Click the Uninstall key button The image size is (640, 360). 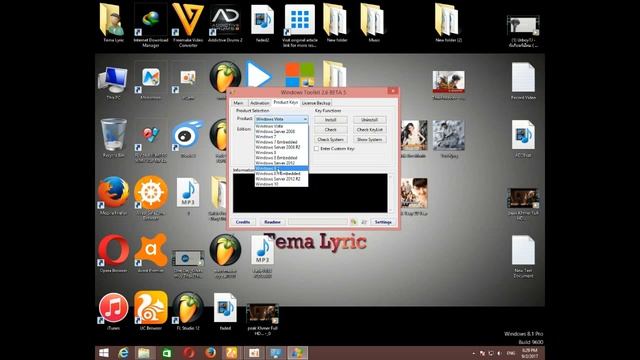(x=369, y=120)
